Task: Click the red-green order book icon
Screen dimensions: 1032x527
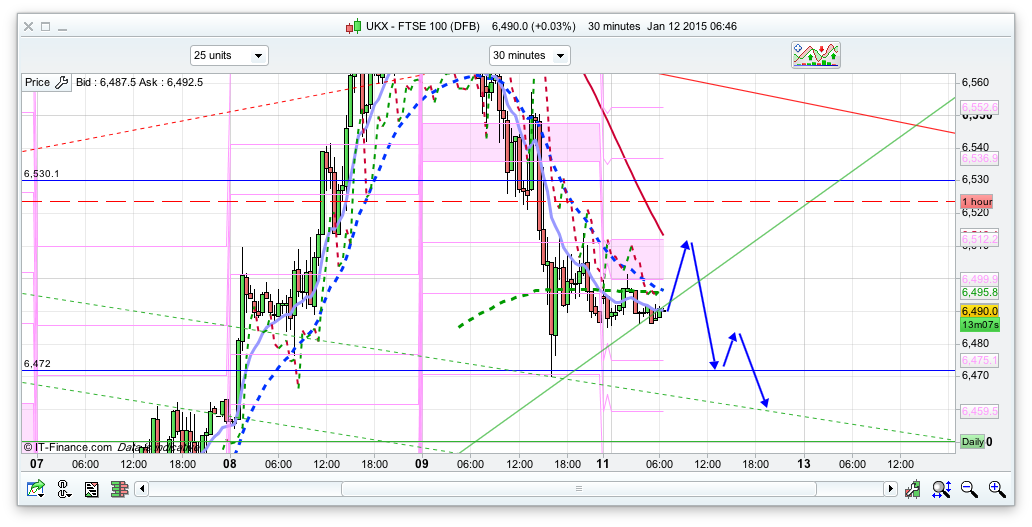Action: (119, 489)
